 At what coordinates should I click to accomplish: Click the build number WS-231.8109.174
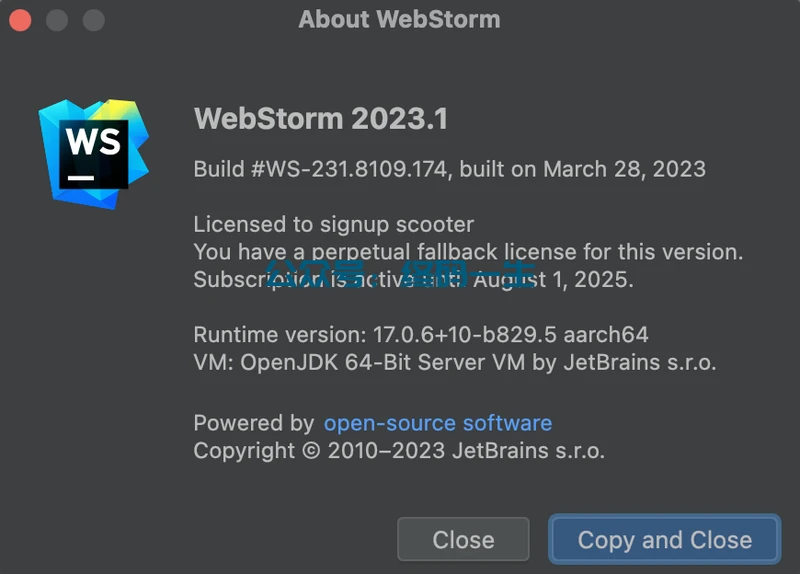point(348,169)
